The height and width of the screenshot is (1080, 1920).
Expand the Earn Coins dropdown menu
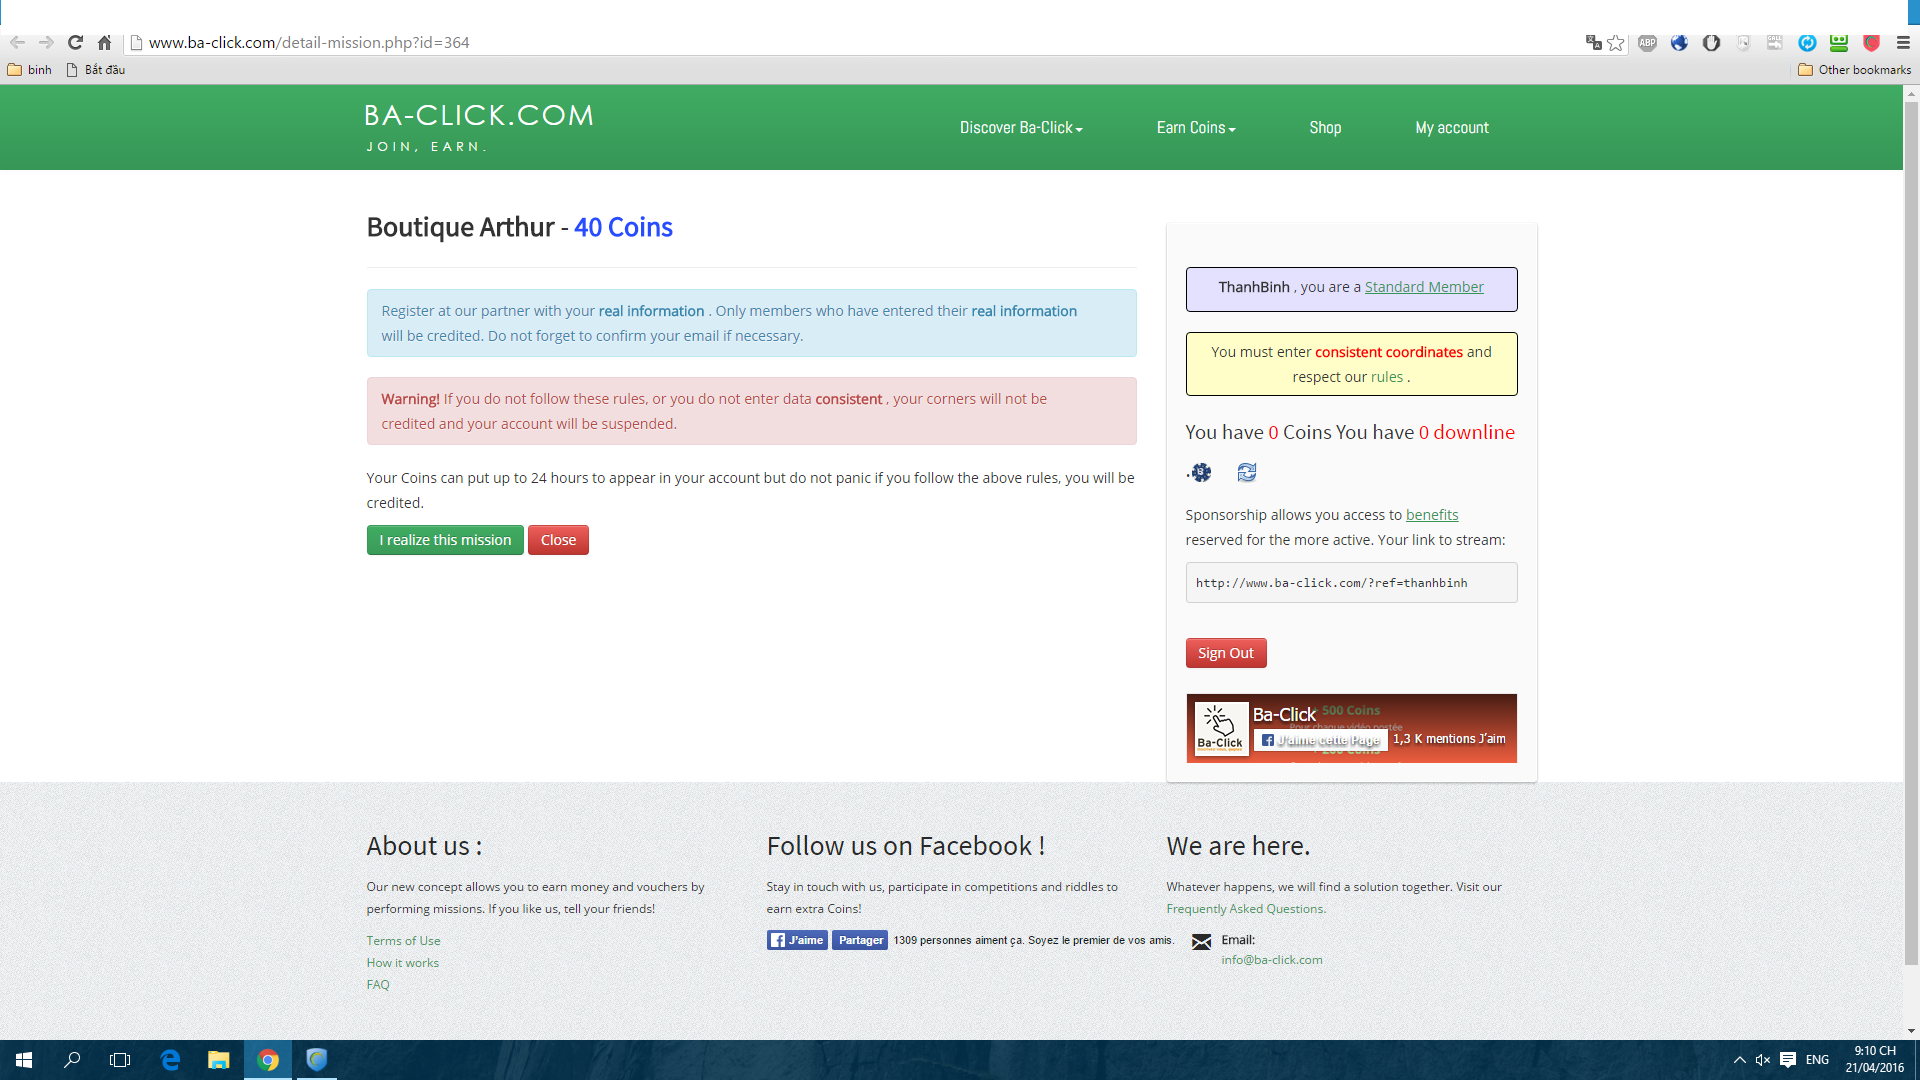click(x=1196, y=128)
